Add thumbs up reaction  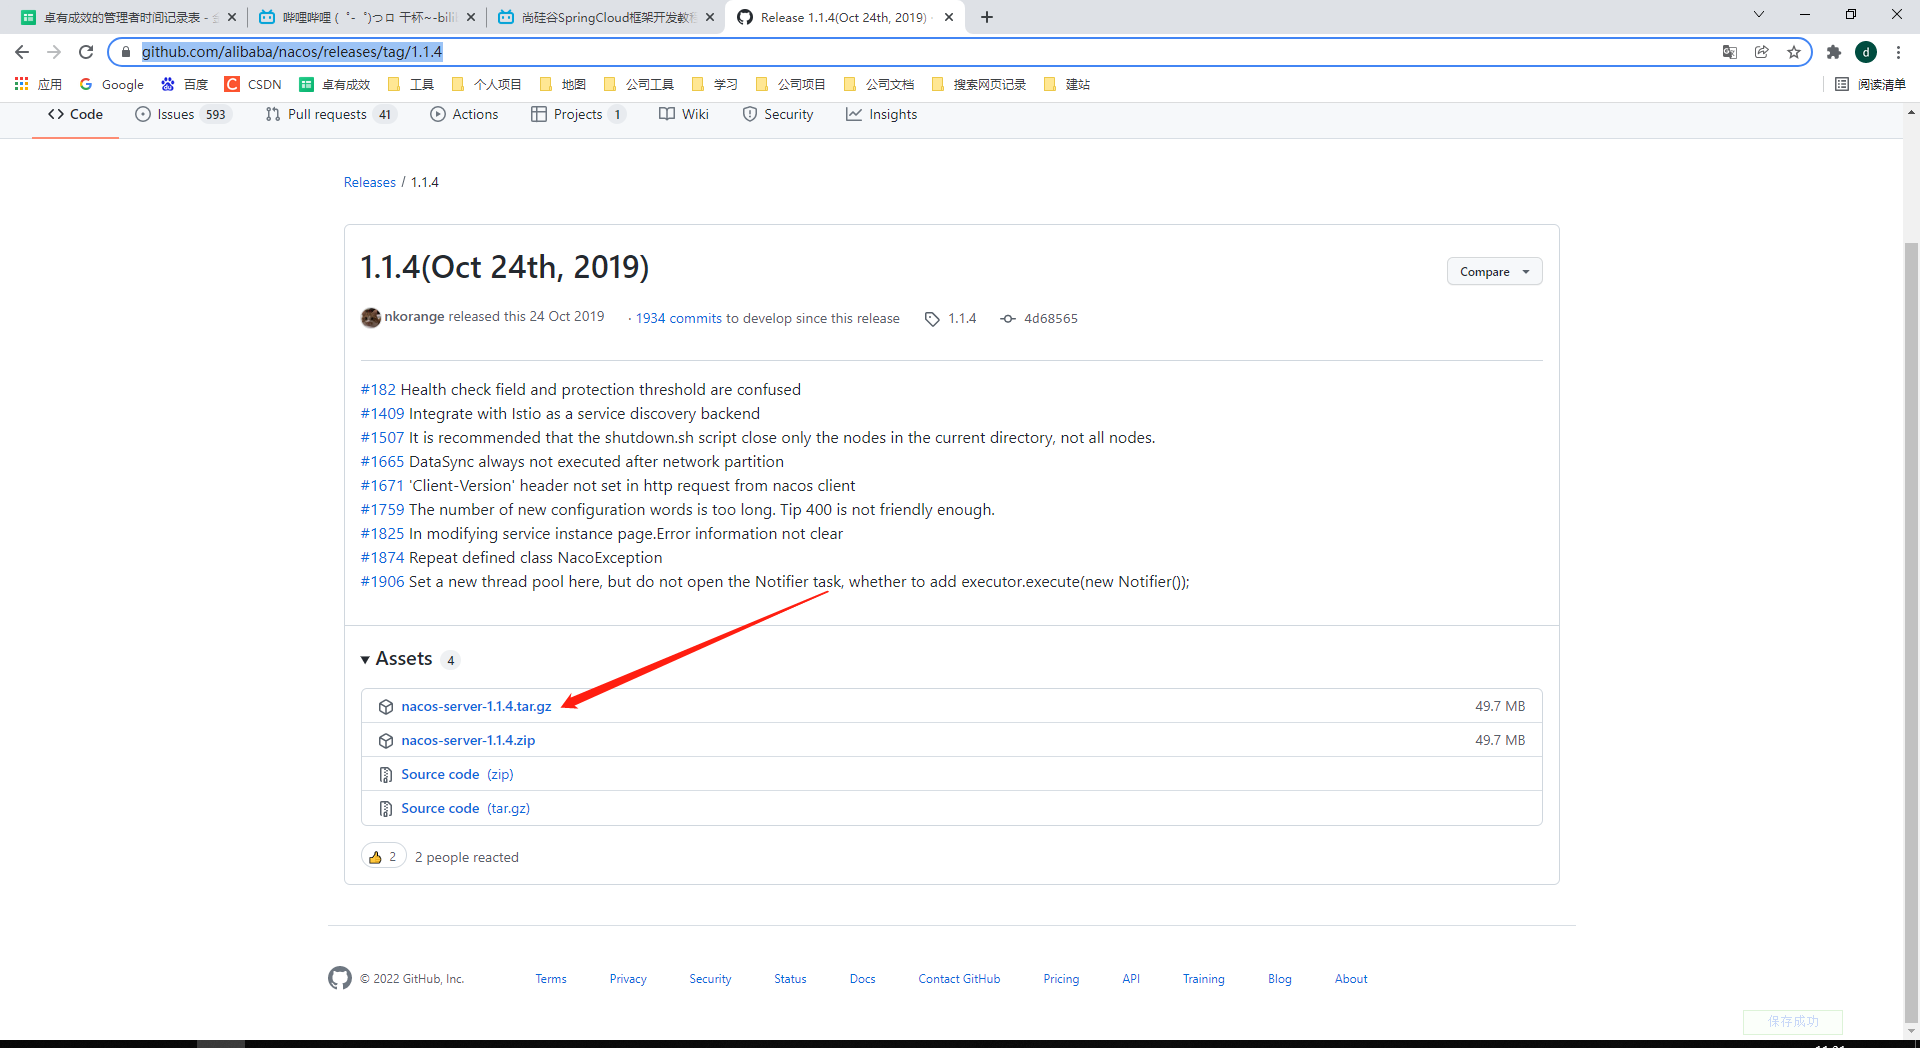coord(383,857)
